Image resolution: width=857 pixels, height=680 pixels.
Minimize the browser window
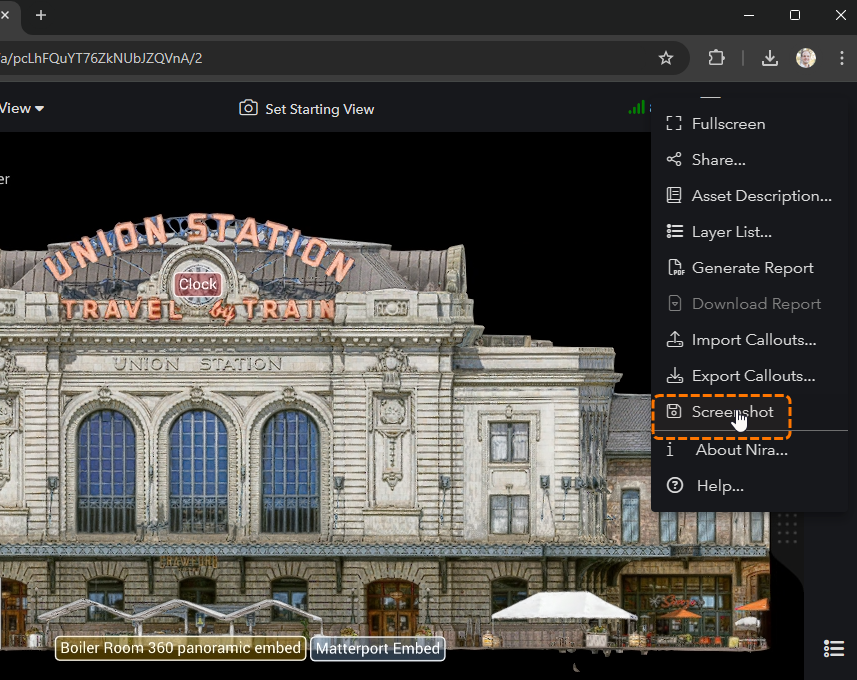coord(749,15)
